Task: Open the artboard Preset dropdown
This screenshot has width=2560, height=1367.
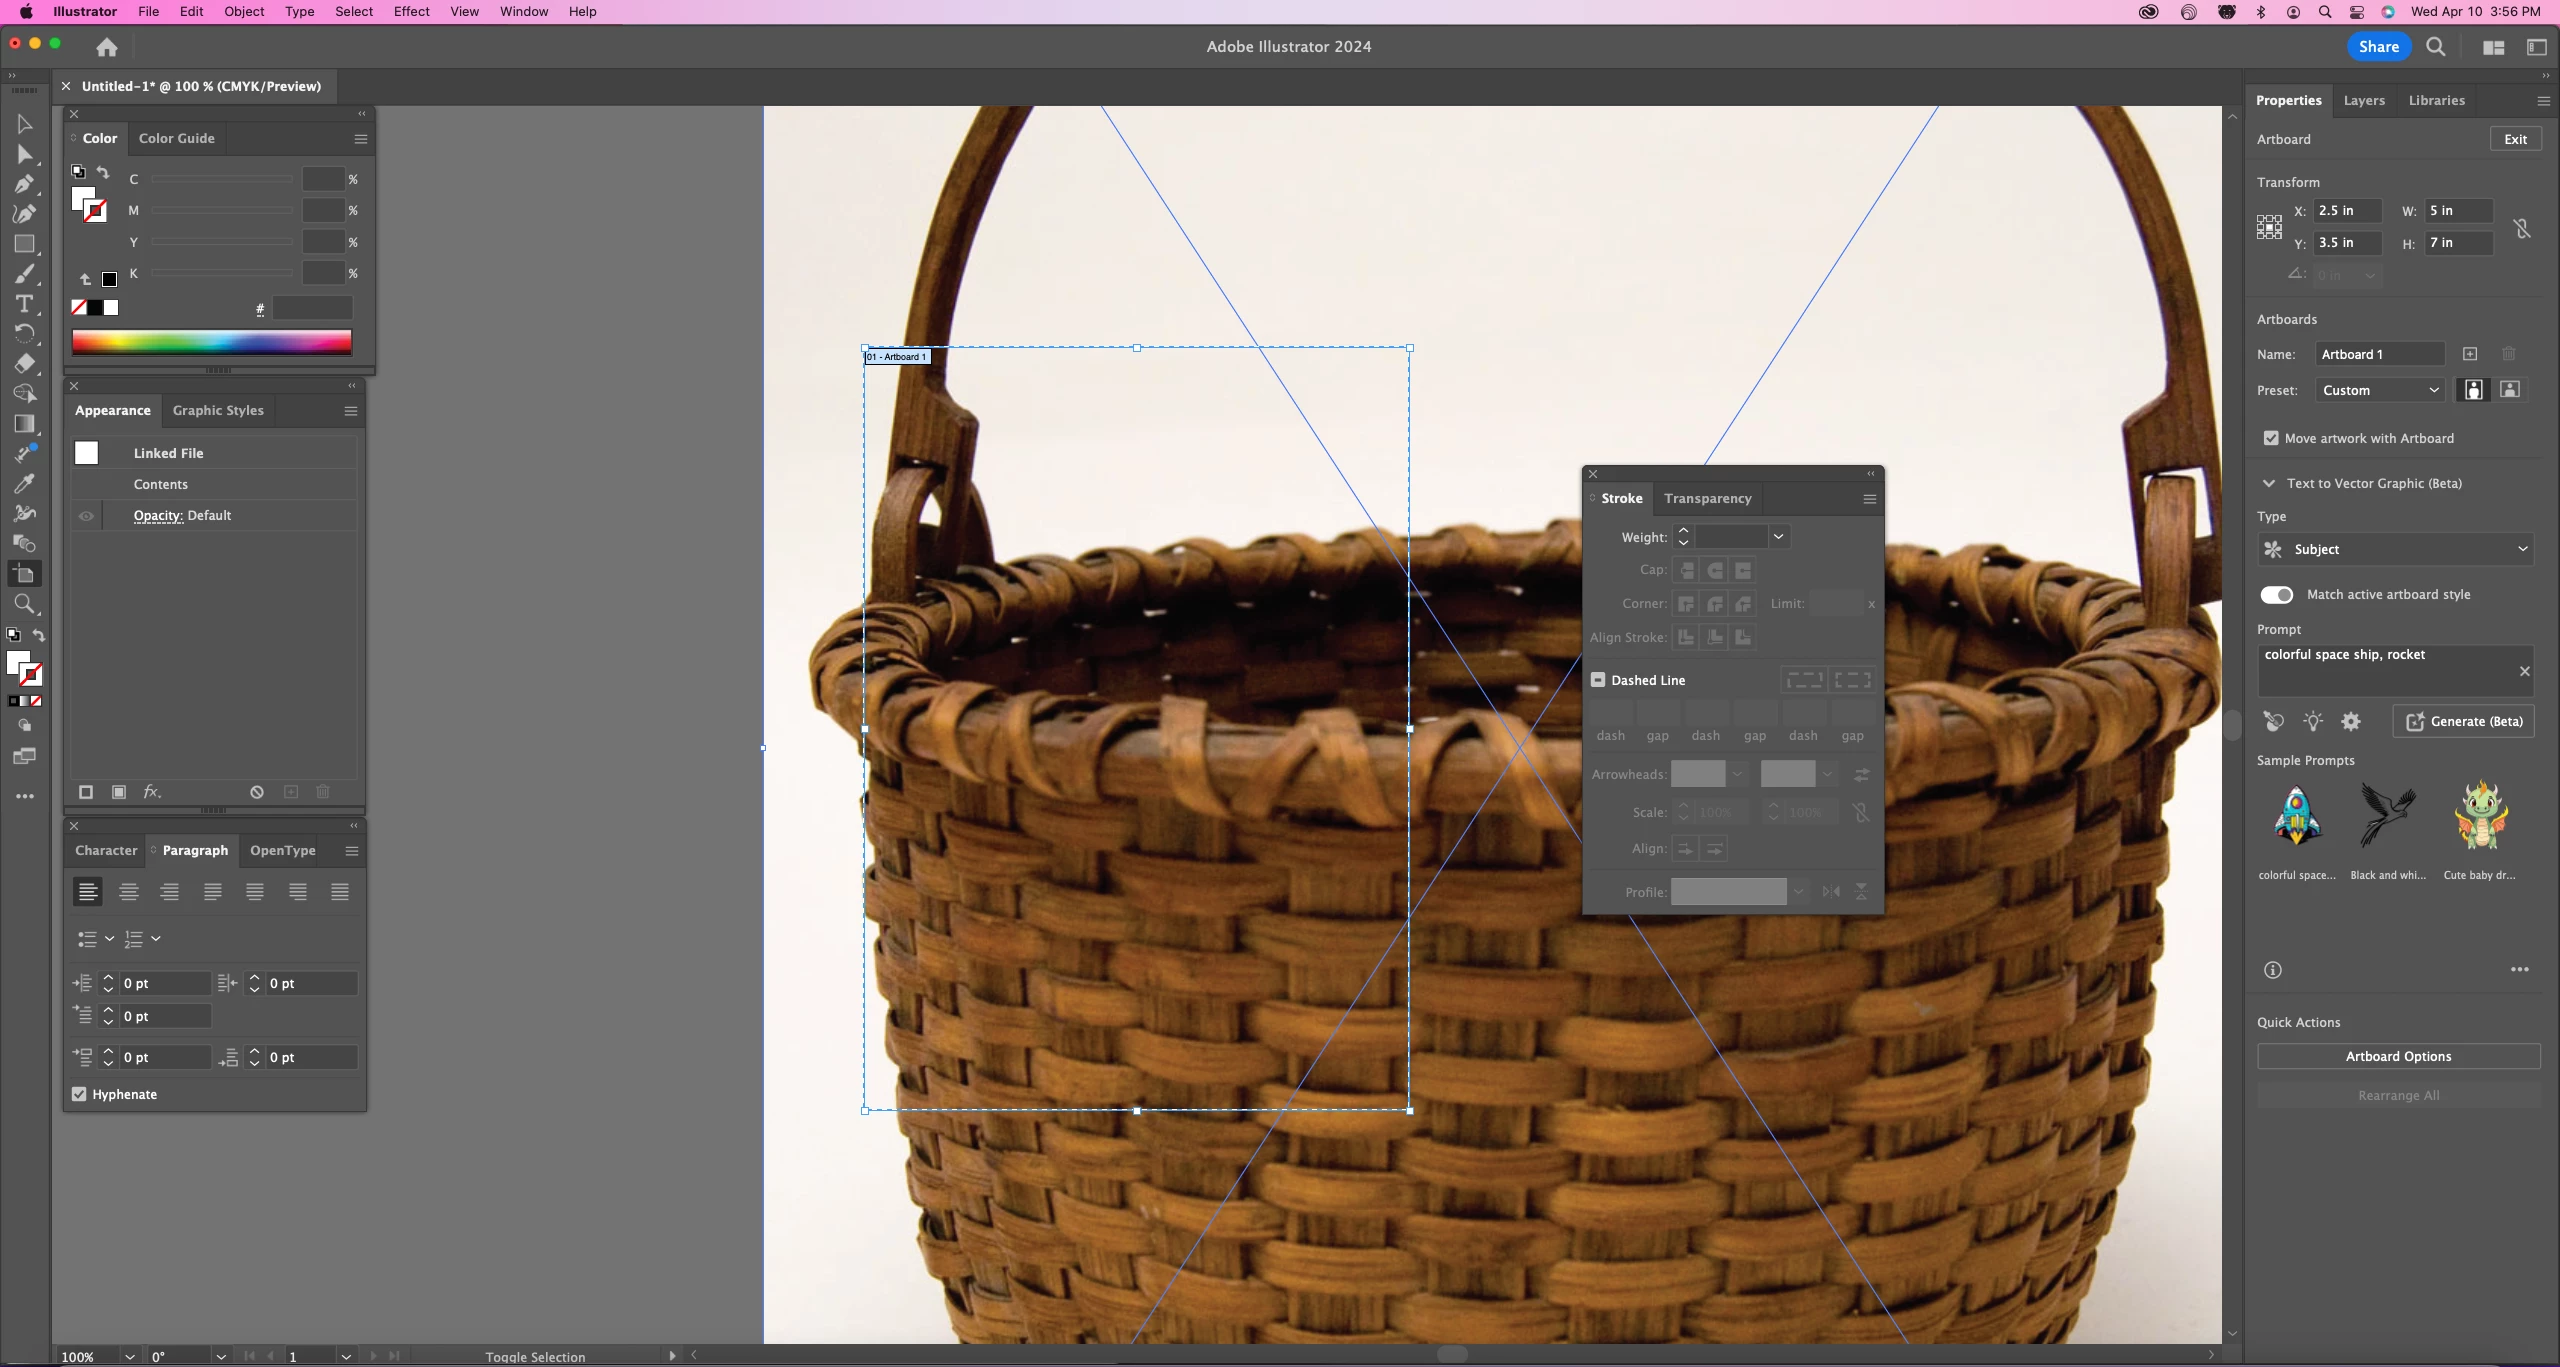Action: 2380,390
